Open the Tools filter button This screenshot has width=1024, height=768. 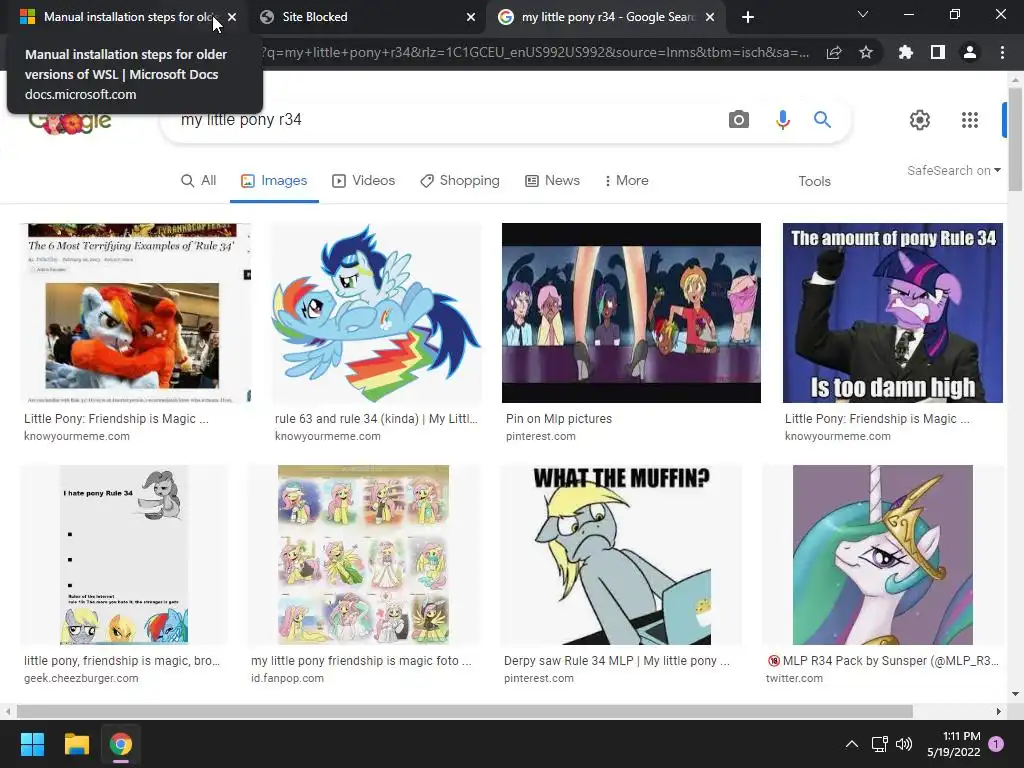click(814, 181)
